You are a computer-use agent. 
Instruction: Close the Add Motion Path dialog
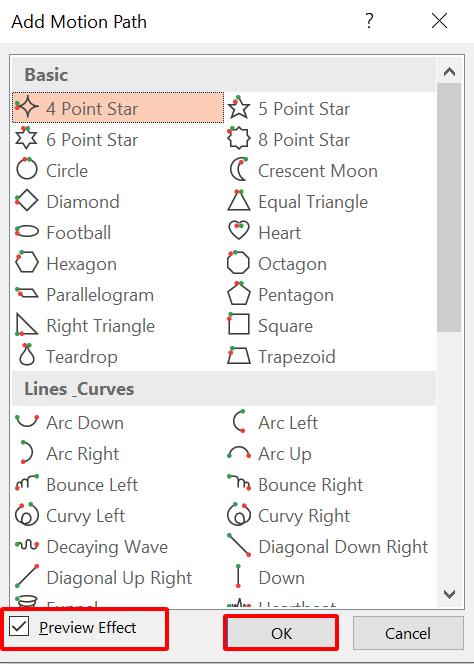pyautogui.click(x=439, y=20)
